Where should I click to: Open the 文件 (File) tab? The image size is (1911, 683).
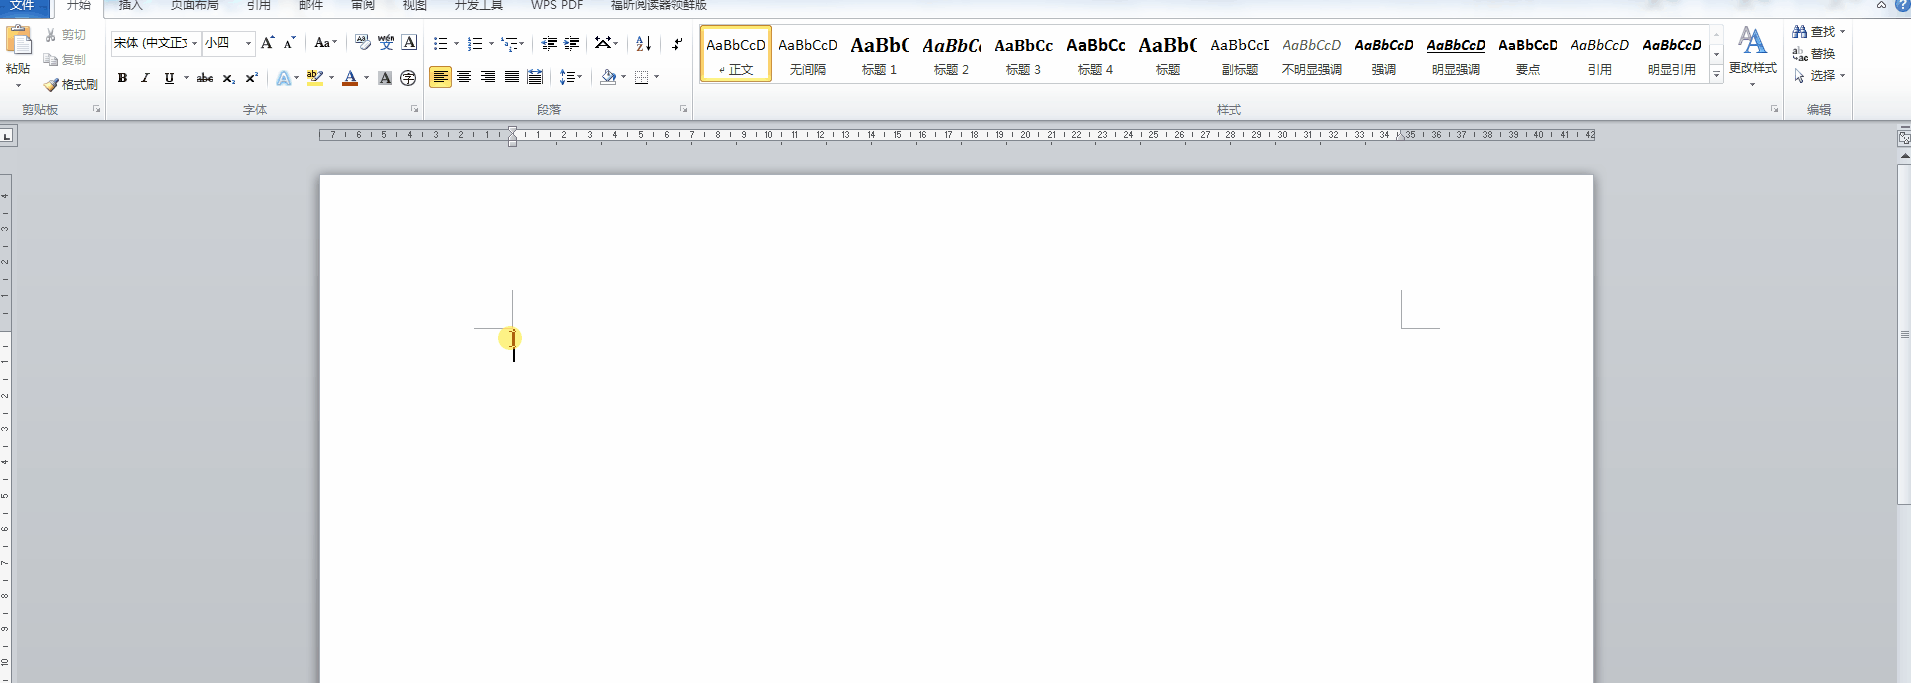pyautogui.click(x=22, y=6)
